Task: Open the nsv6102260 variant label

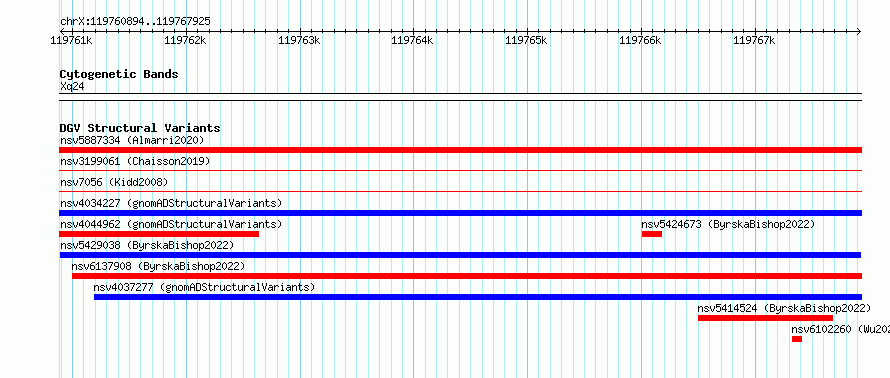Action: coord(841,329)
